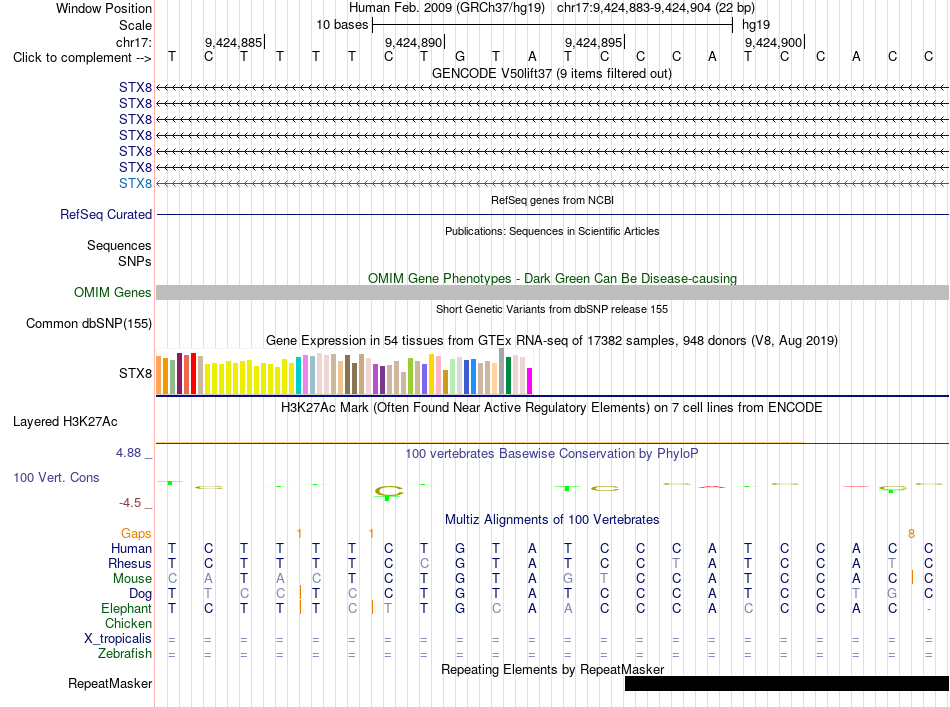Select the Mouse alignment row label

coord(132,579)
